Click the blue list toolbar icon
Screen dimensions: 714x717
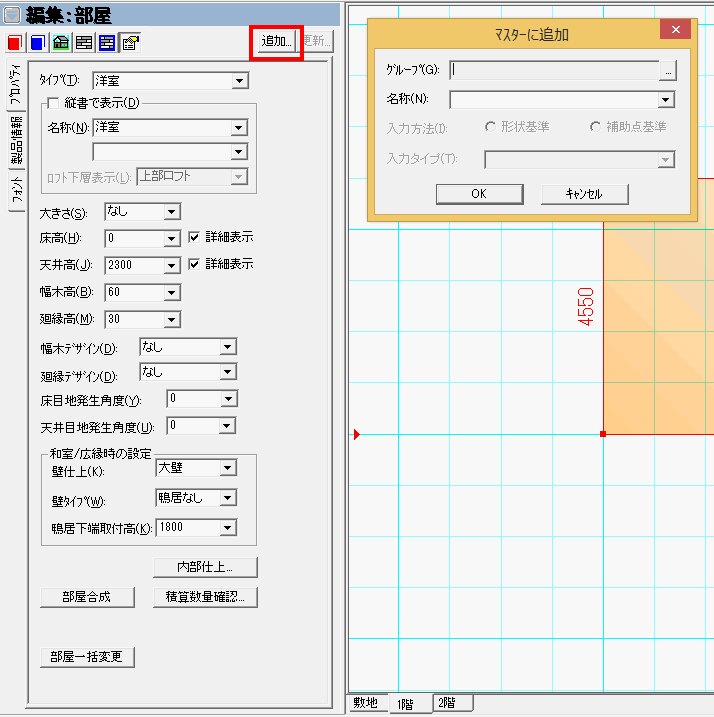pos(107,43)
